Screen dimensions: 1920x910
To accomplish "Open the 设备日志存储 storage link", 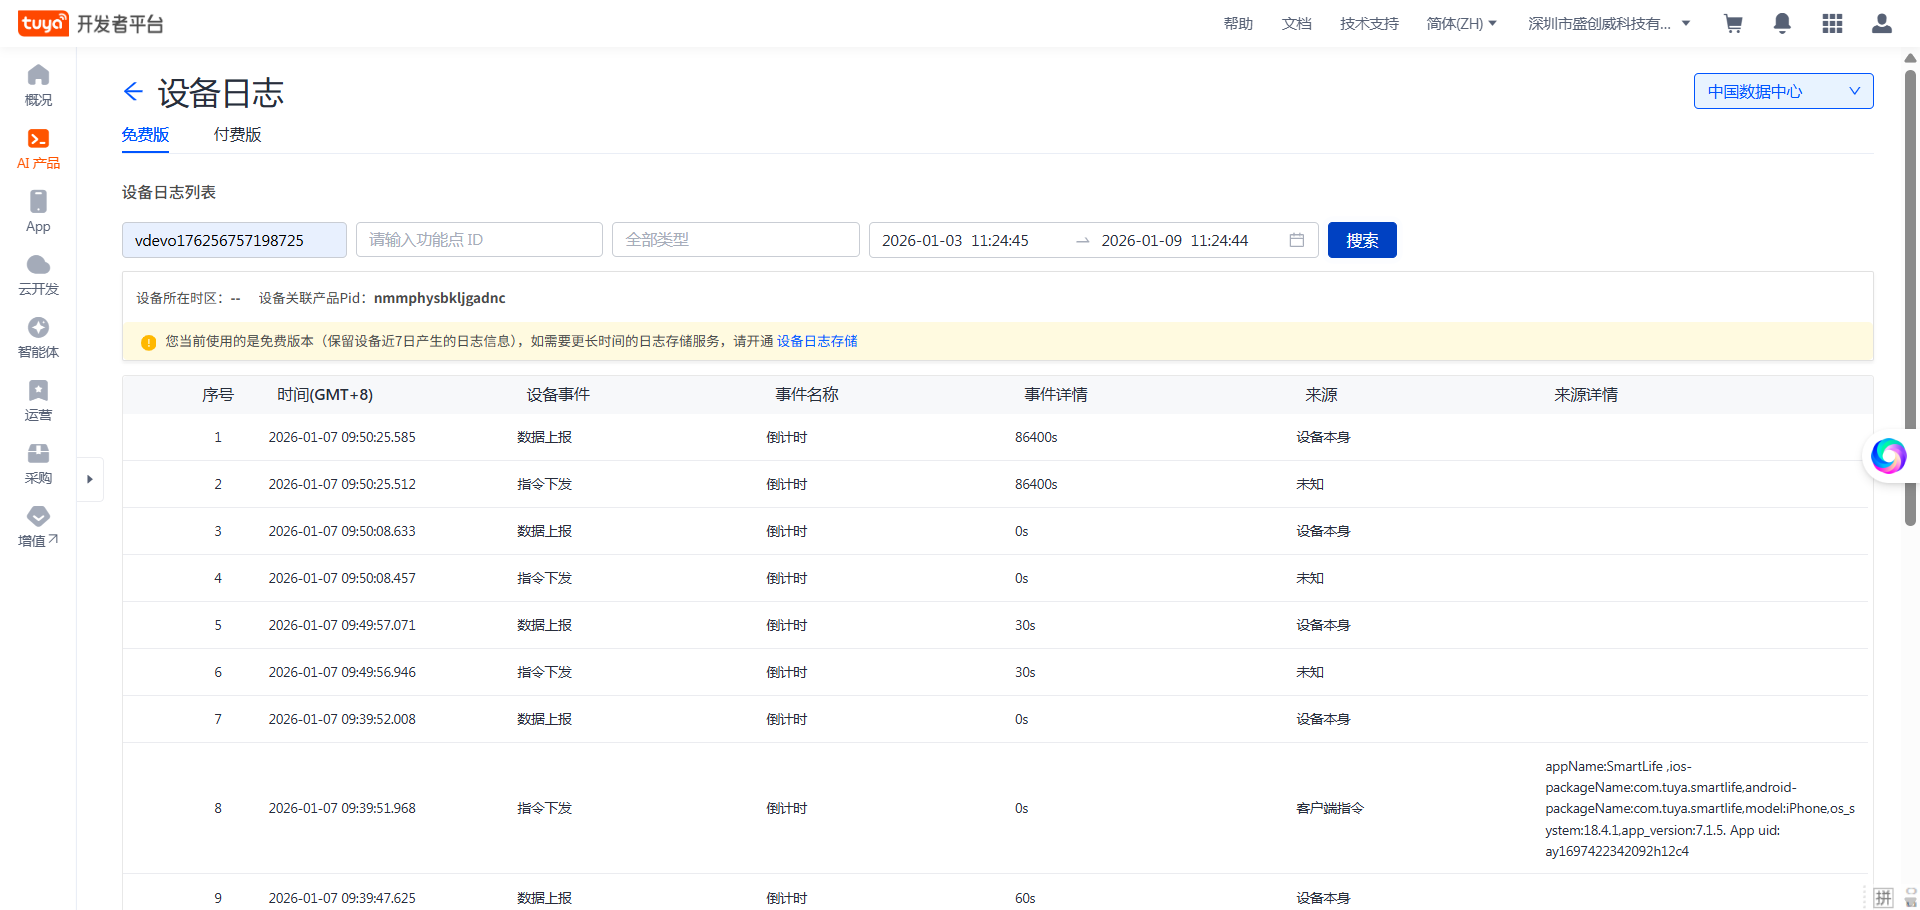I will (816, 341).
